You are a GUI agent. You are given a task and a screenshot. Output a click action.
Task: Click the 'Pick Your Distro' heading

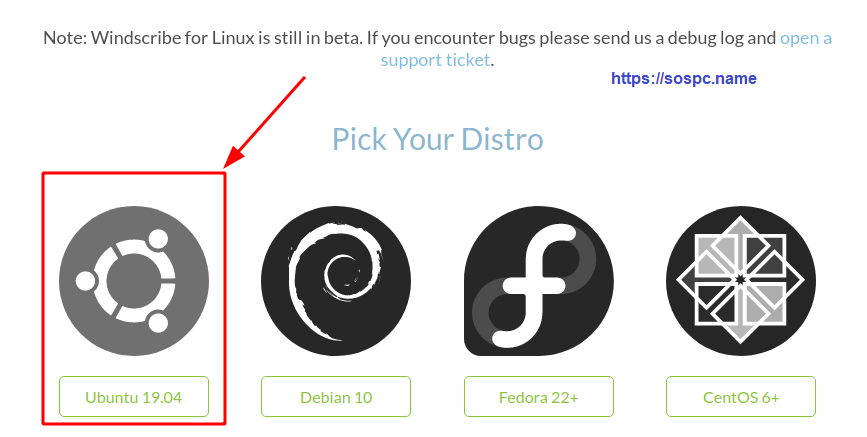[x=437, y=139]
